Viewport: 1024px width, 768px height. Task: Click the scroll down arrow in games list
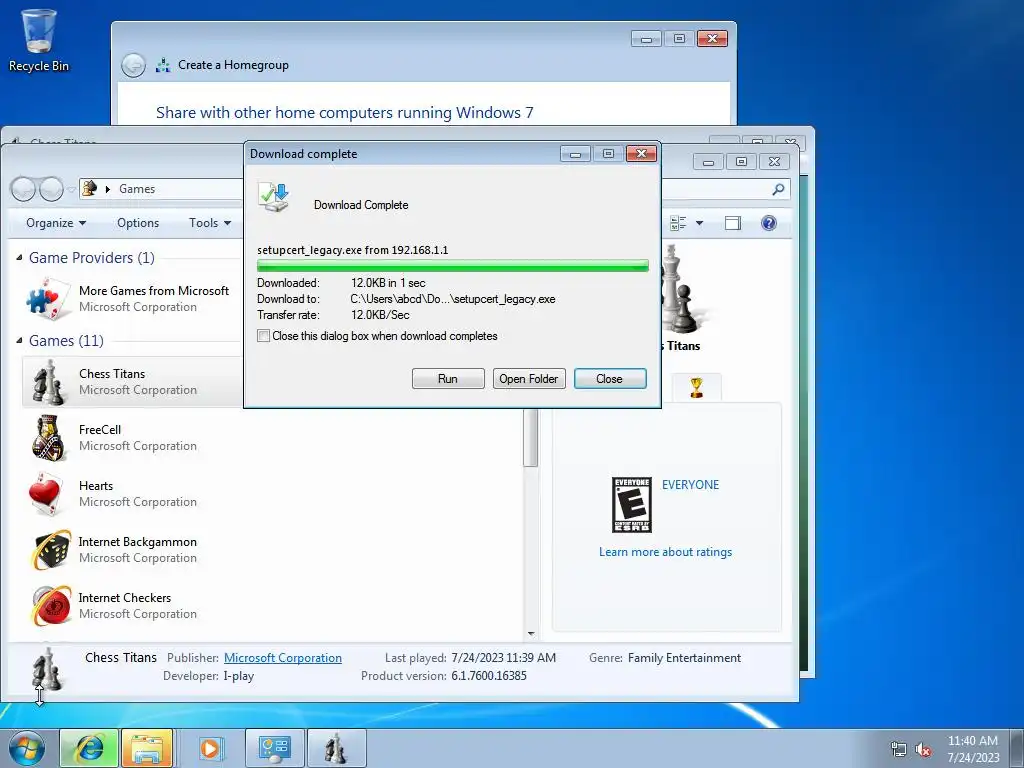[531, 633]
